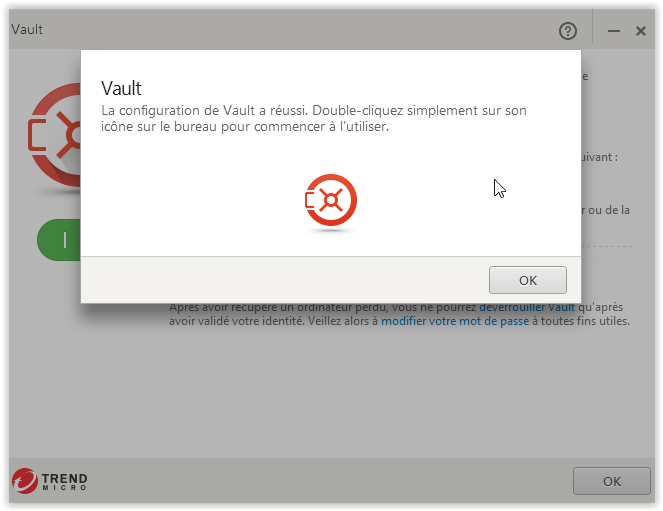
Task: Click the partially hidden text ending in "uivant :"
Action: click(600, 157)
